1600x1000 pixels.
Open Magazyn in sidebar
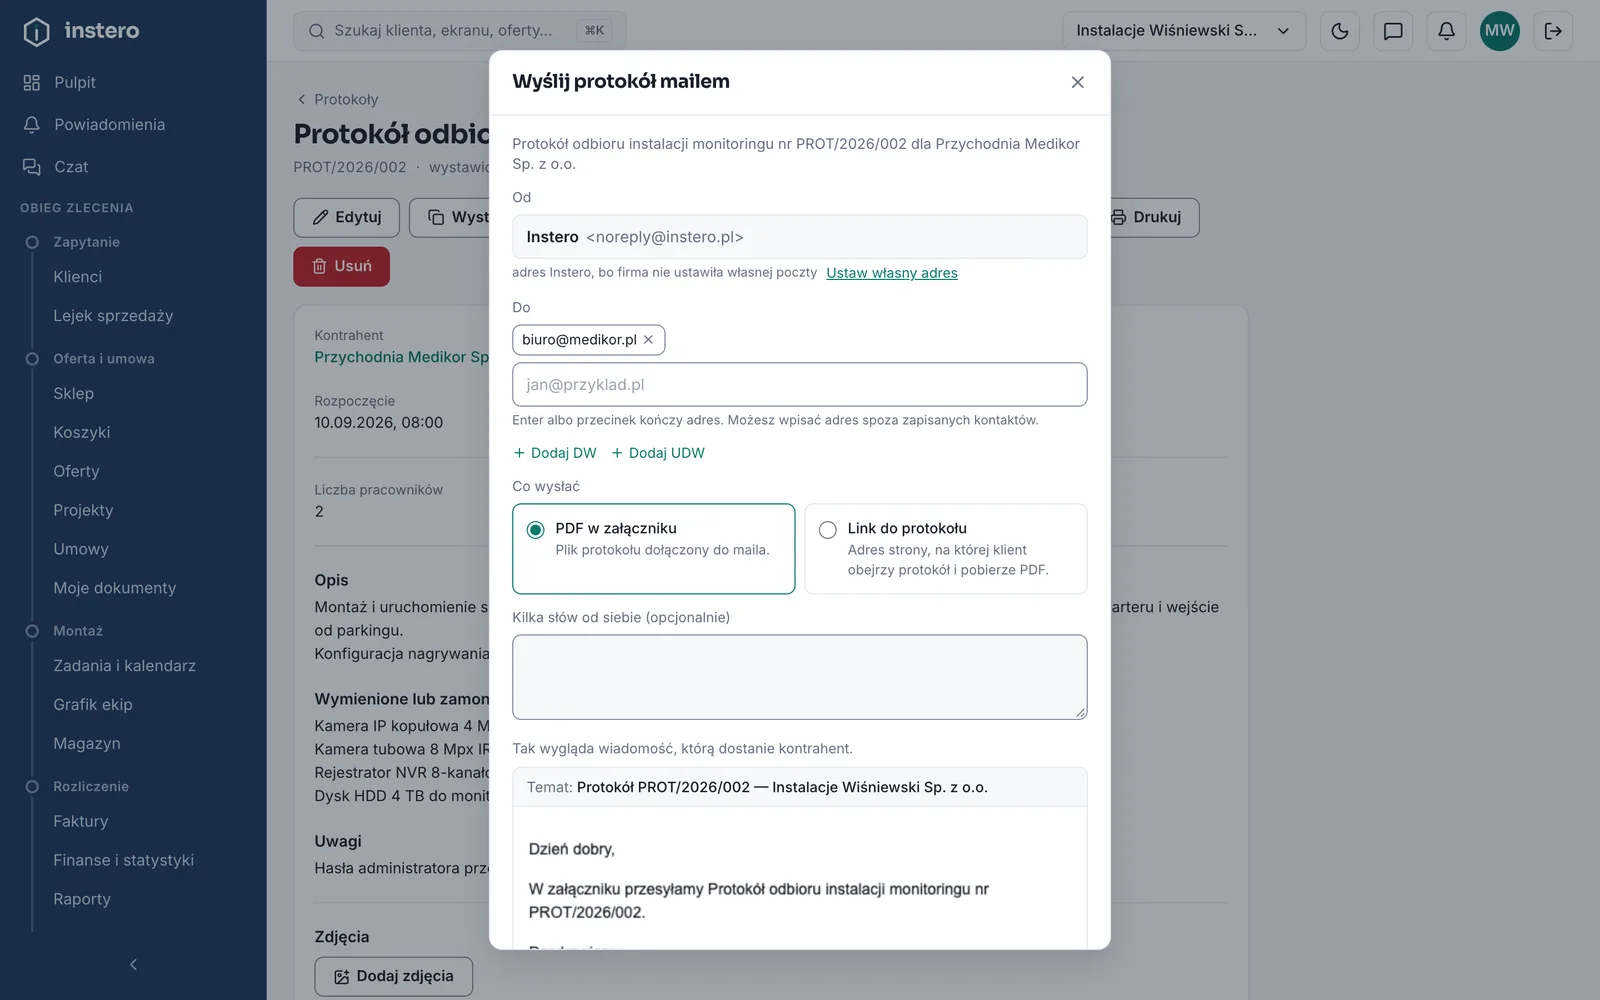(87, 744)
